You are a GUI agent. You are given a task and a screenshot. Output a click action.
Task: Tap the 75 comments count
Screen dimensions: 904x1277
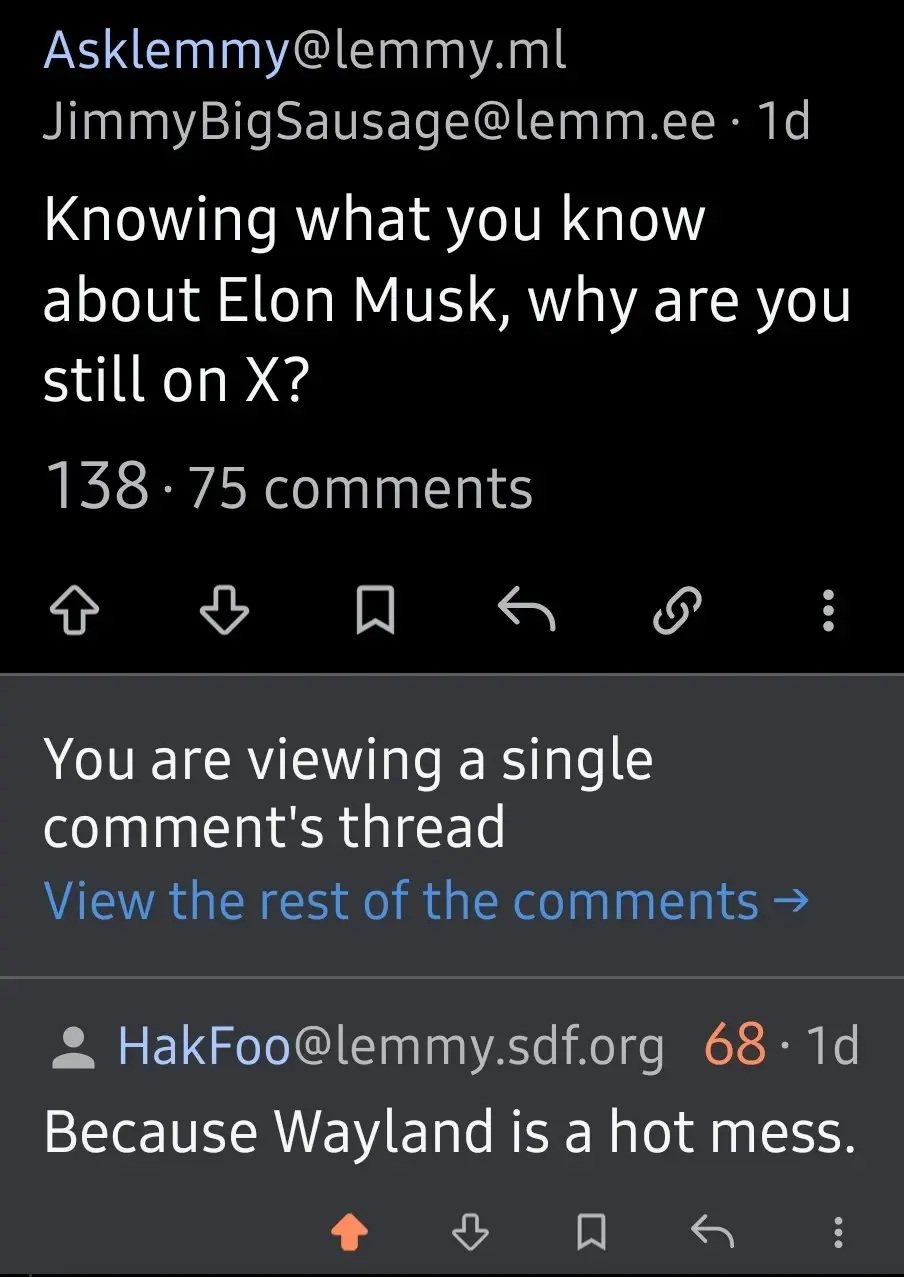click(360, 489)
